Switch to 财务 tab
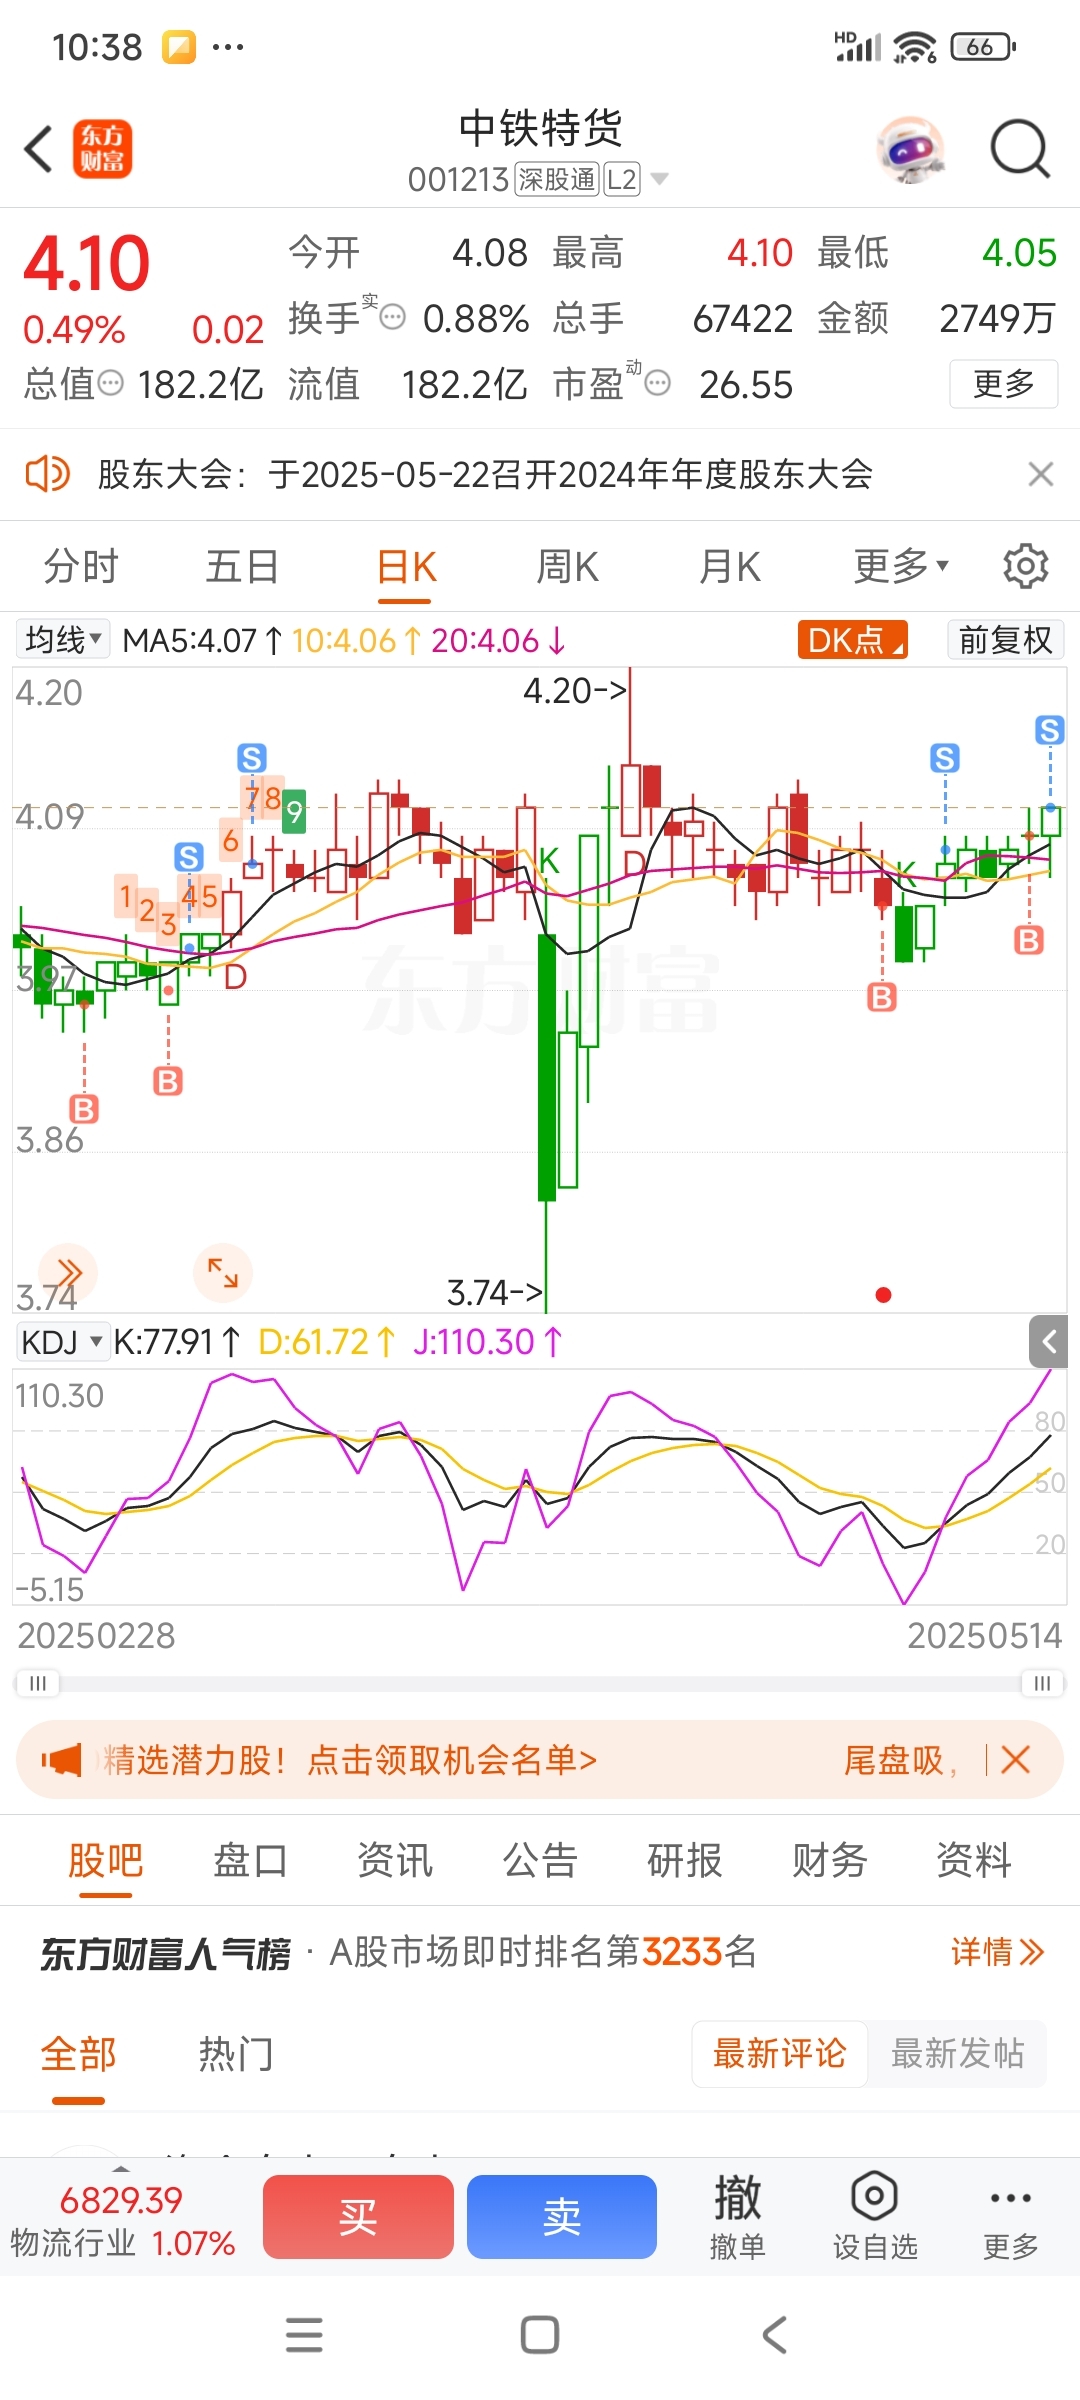The height and width of the screenshot is (2400, 1080). point(829,1860)
